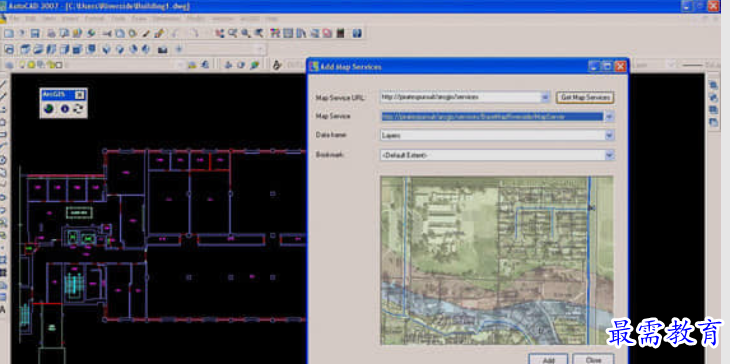Select the ArcGIS Identify info tool
The image size is (730, 364).
(x=64, y=108)
